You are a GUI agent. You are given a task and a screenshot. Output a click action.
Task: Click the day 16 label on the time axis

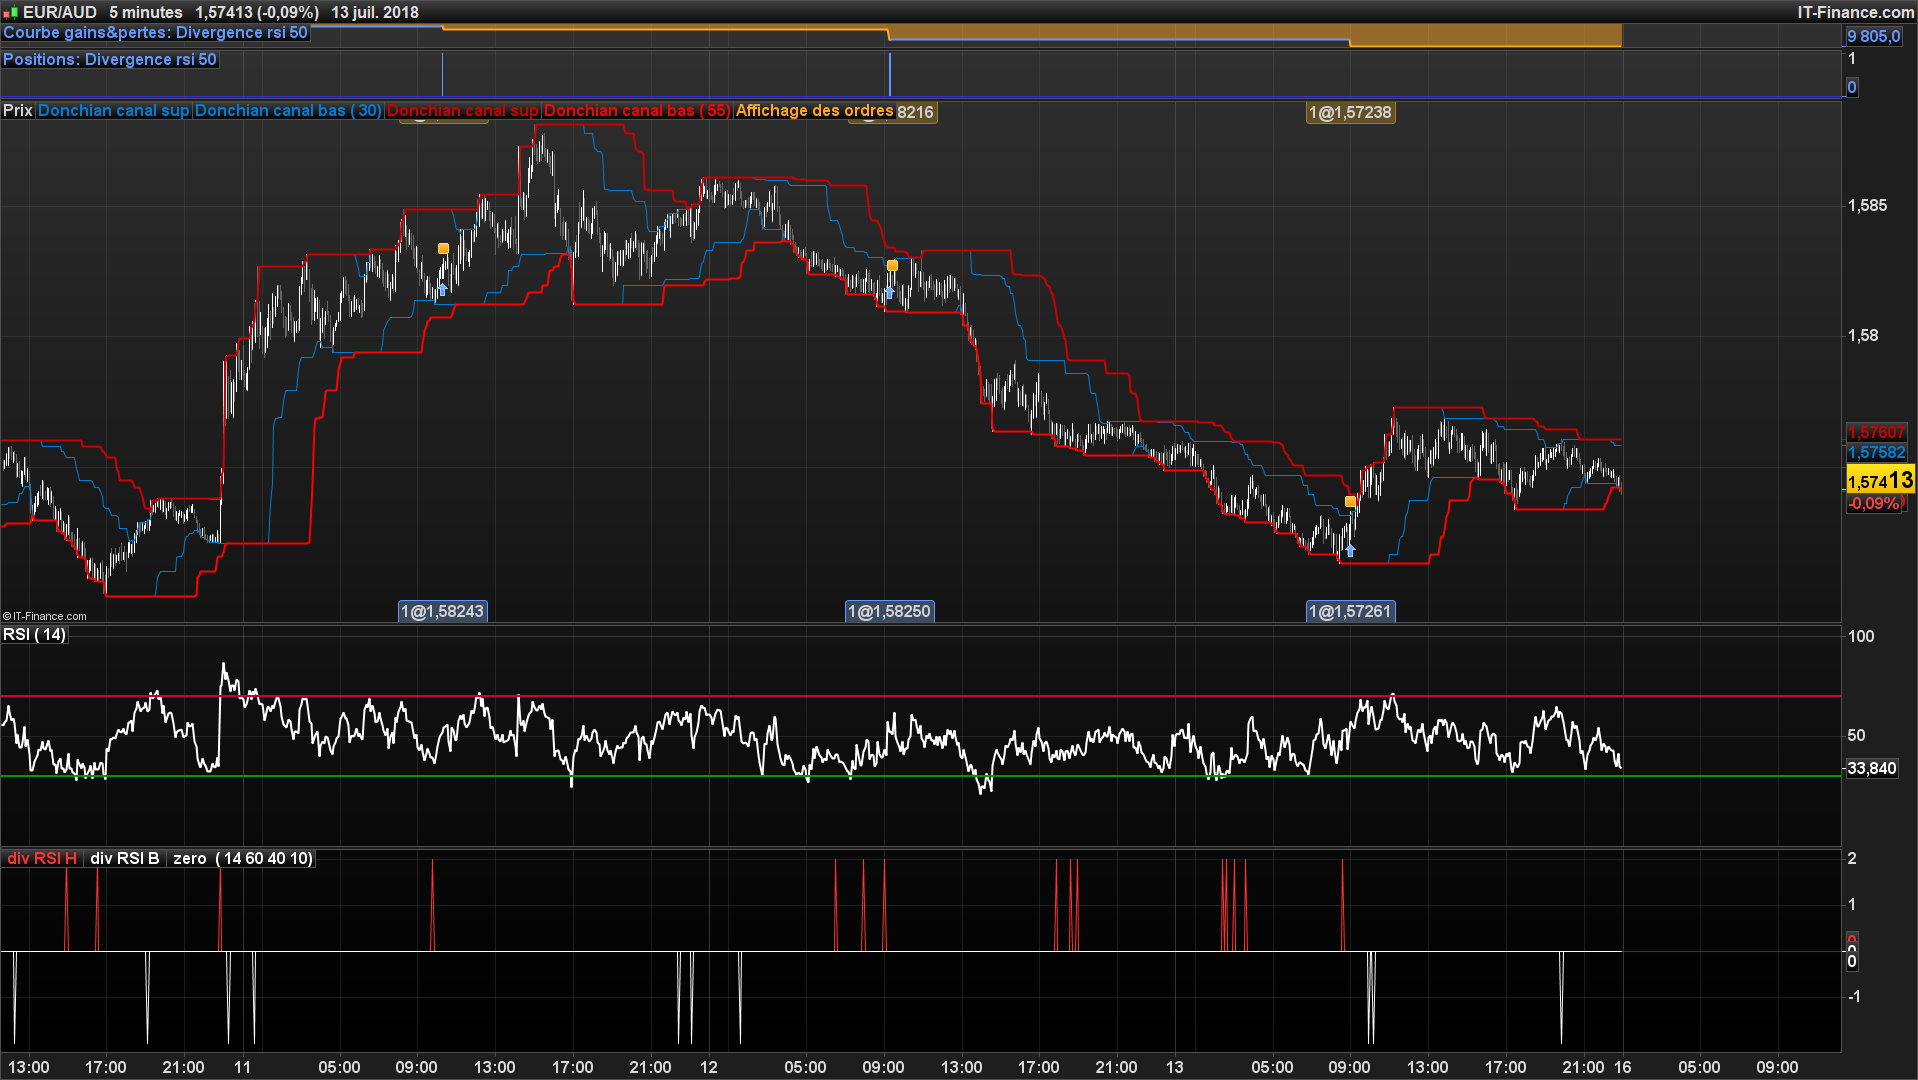tap(1622, 1067)
